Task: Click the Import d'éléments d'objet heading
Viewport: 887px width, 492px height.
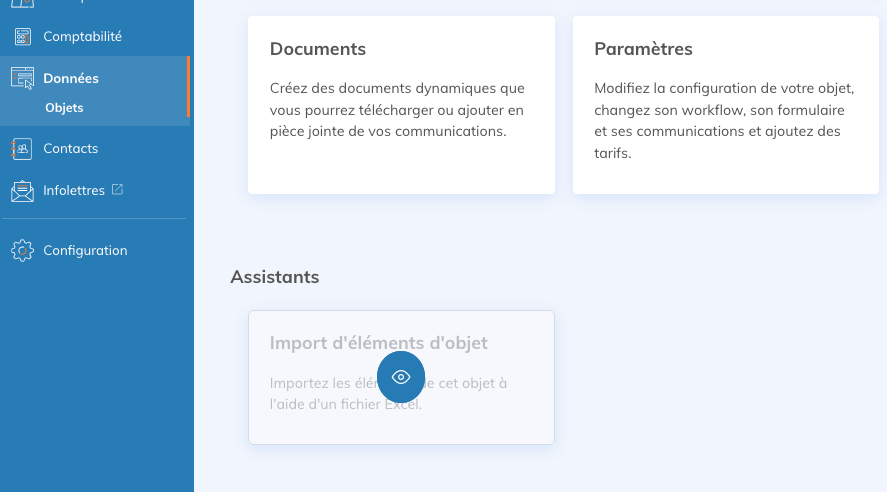Action: click(378, 343)
